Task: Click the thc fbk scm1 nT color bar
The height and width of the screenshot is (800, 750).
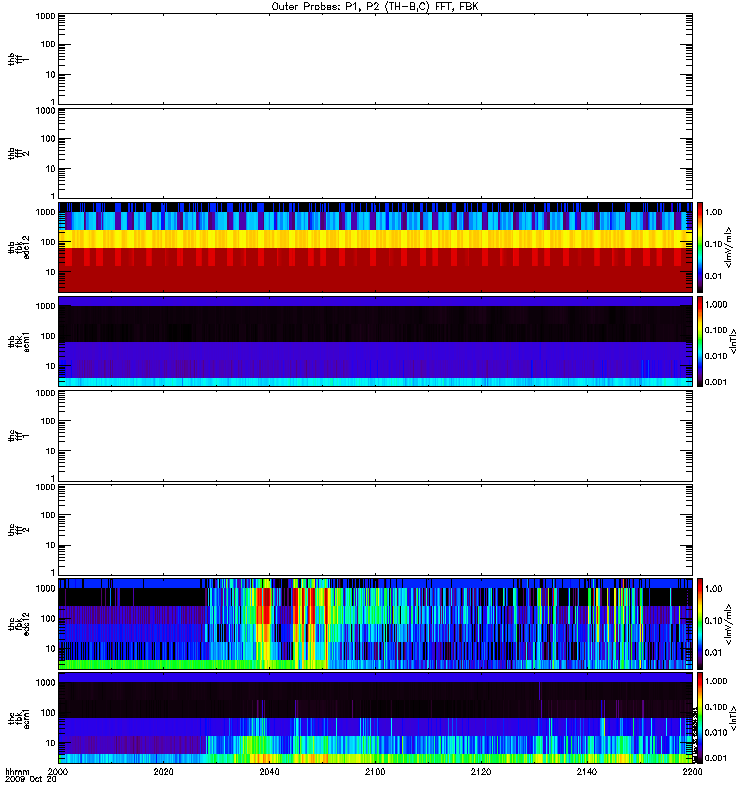Action: click(700, 718)
